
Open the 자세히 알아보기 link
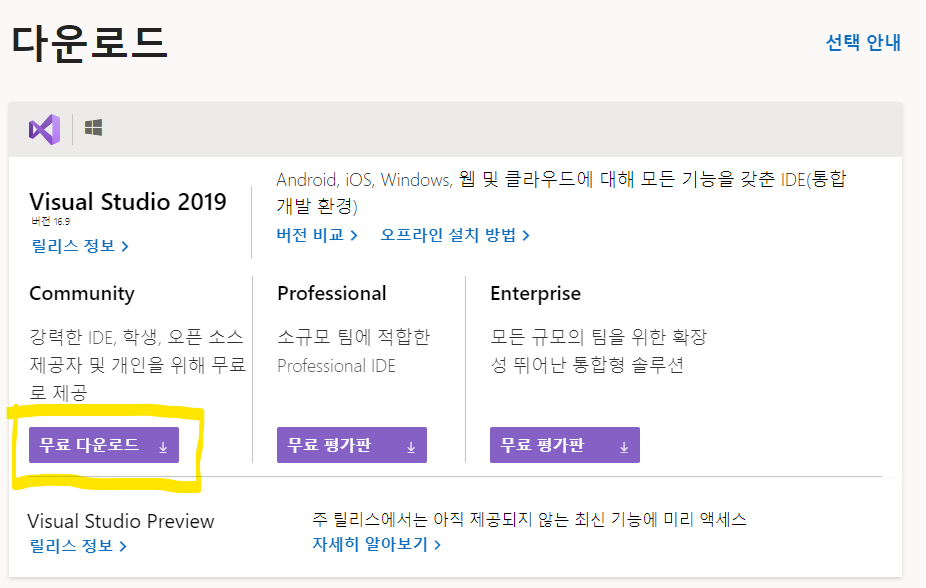[x=377, y=544]
